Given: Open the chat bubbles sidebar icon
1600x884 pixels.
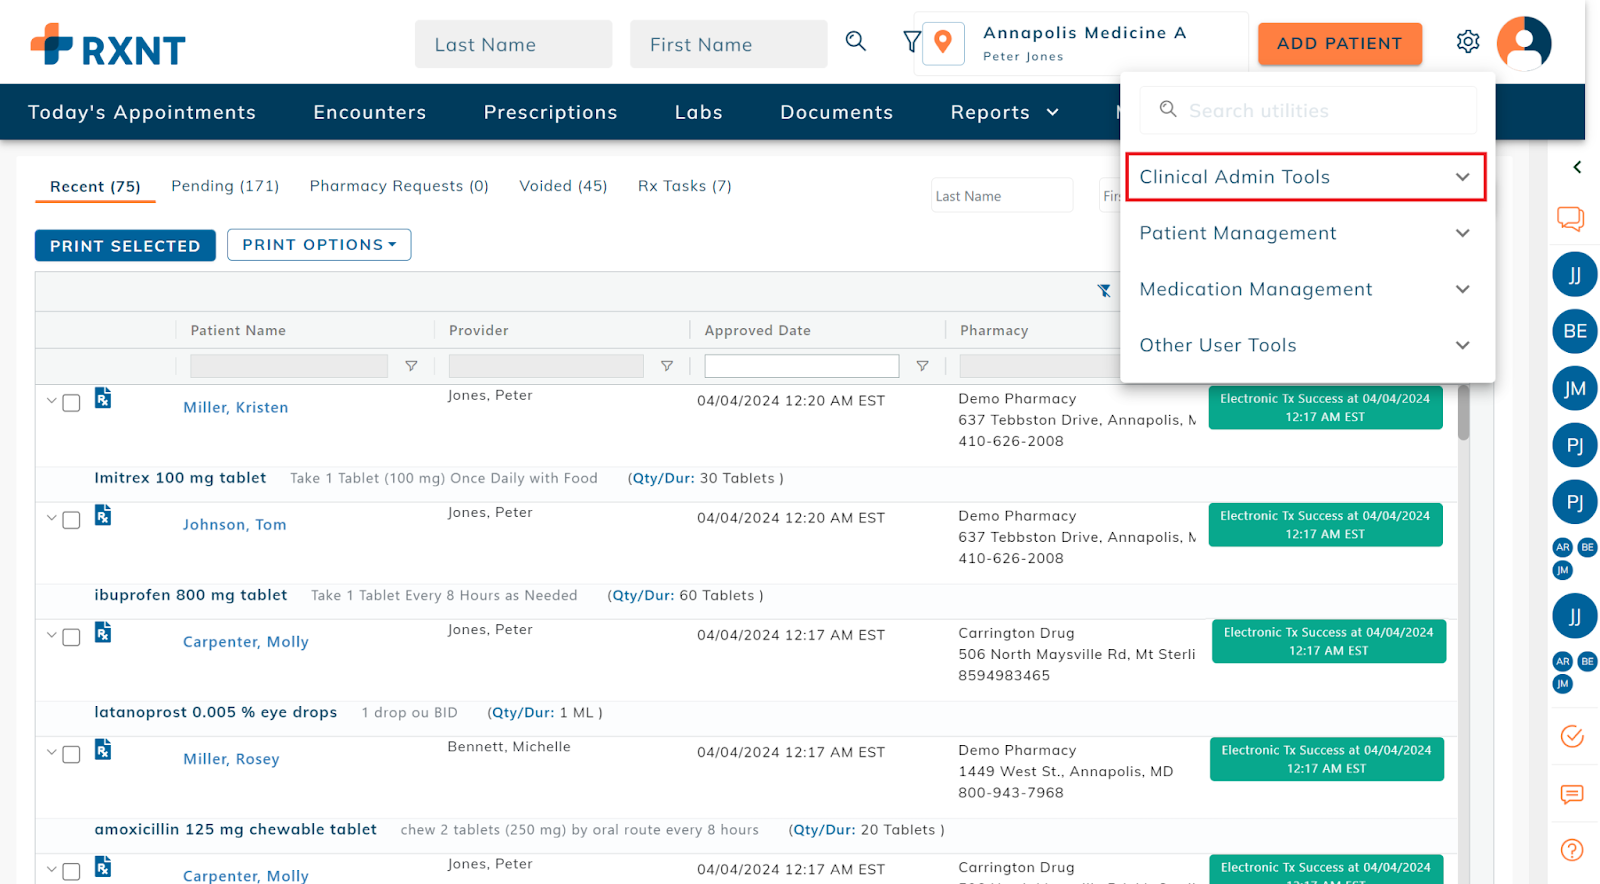Looking at the screenshot, I should [1570, 218].
